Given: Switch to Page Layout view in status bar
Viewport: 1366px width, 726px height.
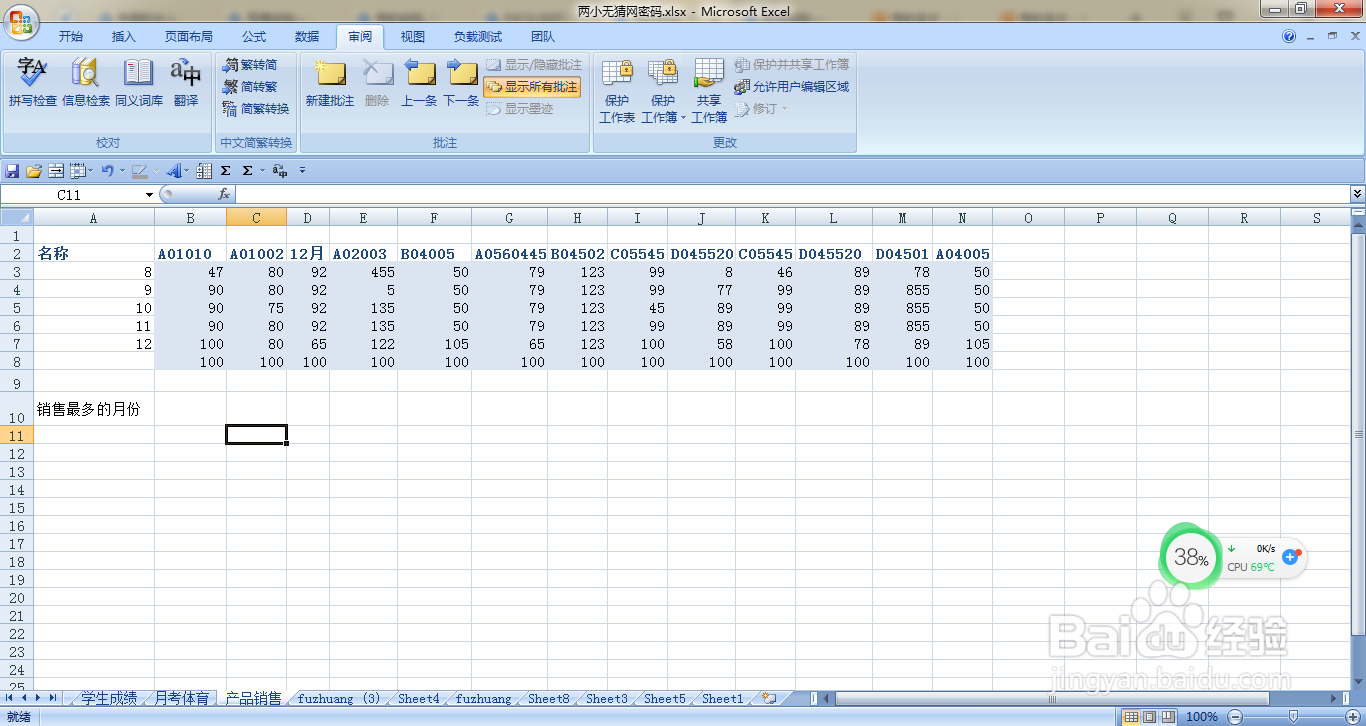Looking at the screenshot, I should coord(1150,717).
